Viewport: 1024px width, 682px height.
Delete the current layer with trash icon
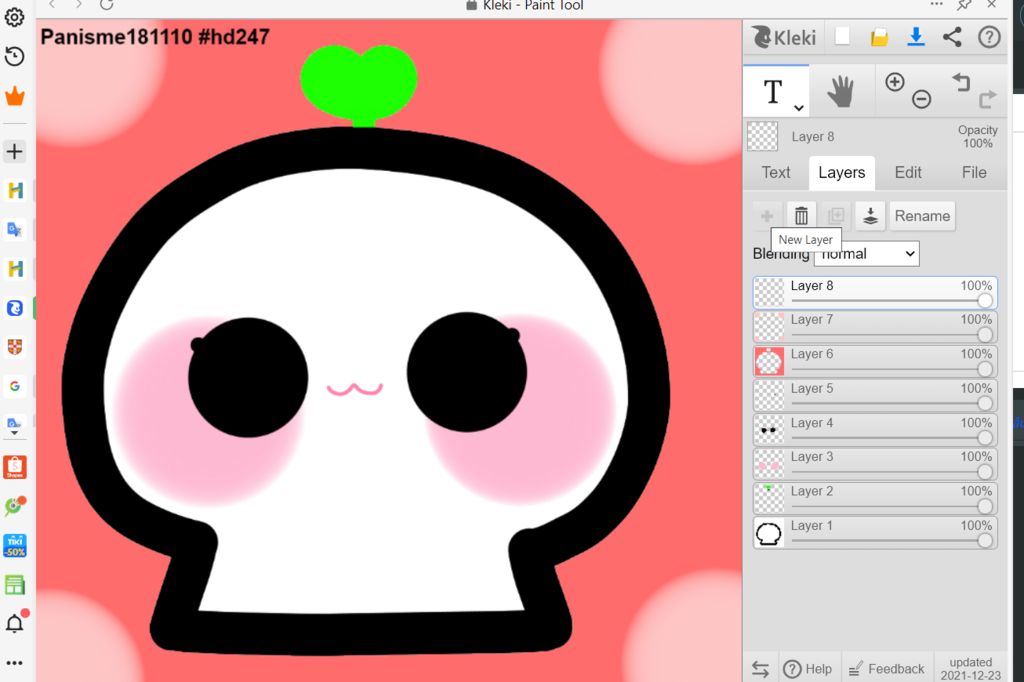801,216
